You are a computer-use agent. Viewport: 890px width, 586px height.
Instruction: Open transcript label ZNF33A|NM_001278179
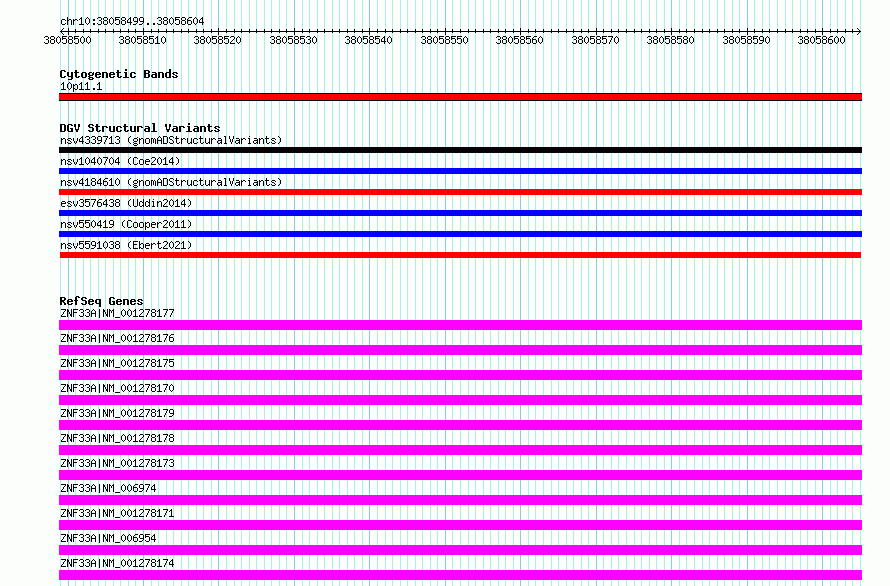click(x=117, y=413)
